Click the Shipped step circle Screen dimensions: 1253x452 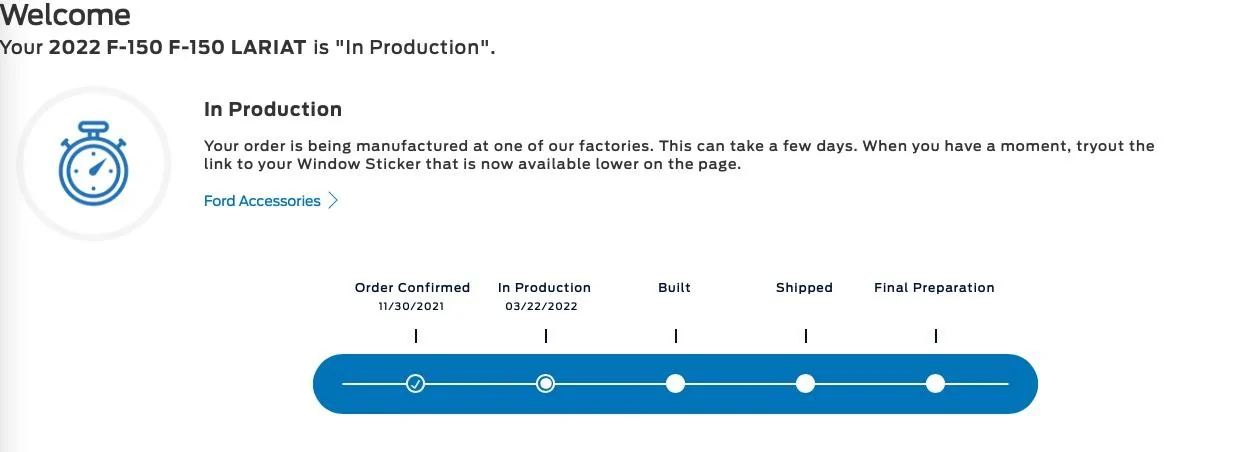click(805, 383)
